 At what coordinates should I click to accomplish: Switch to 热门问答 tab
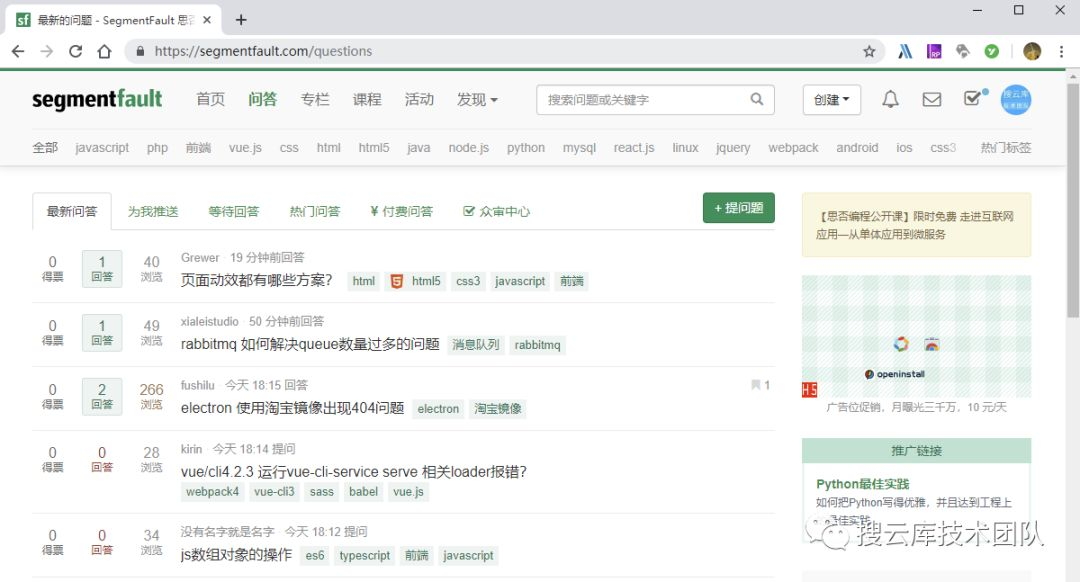[315, 211]
